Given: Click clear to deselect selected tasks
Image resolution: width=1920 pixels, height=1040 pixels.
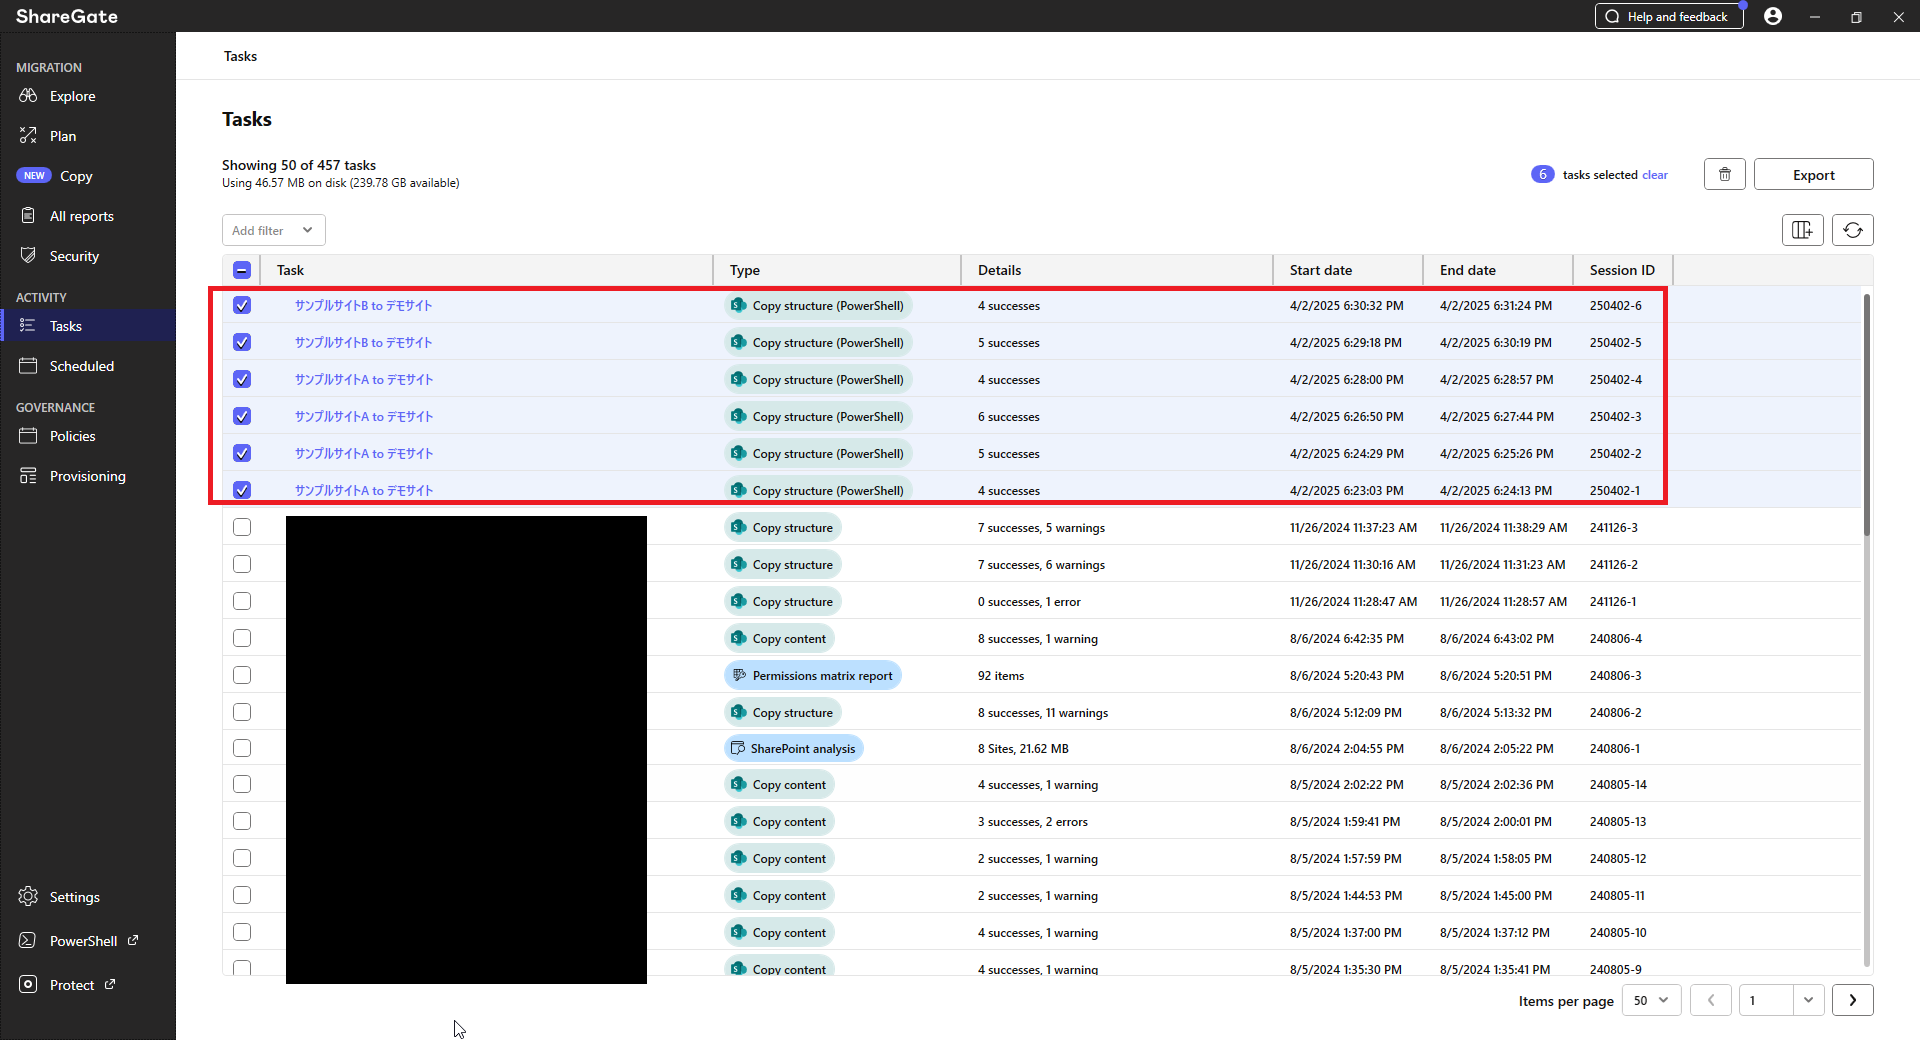Looking at the screenshot, I should pyautogui.click(x=1655, y=174).
